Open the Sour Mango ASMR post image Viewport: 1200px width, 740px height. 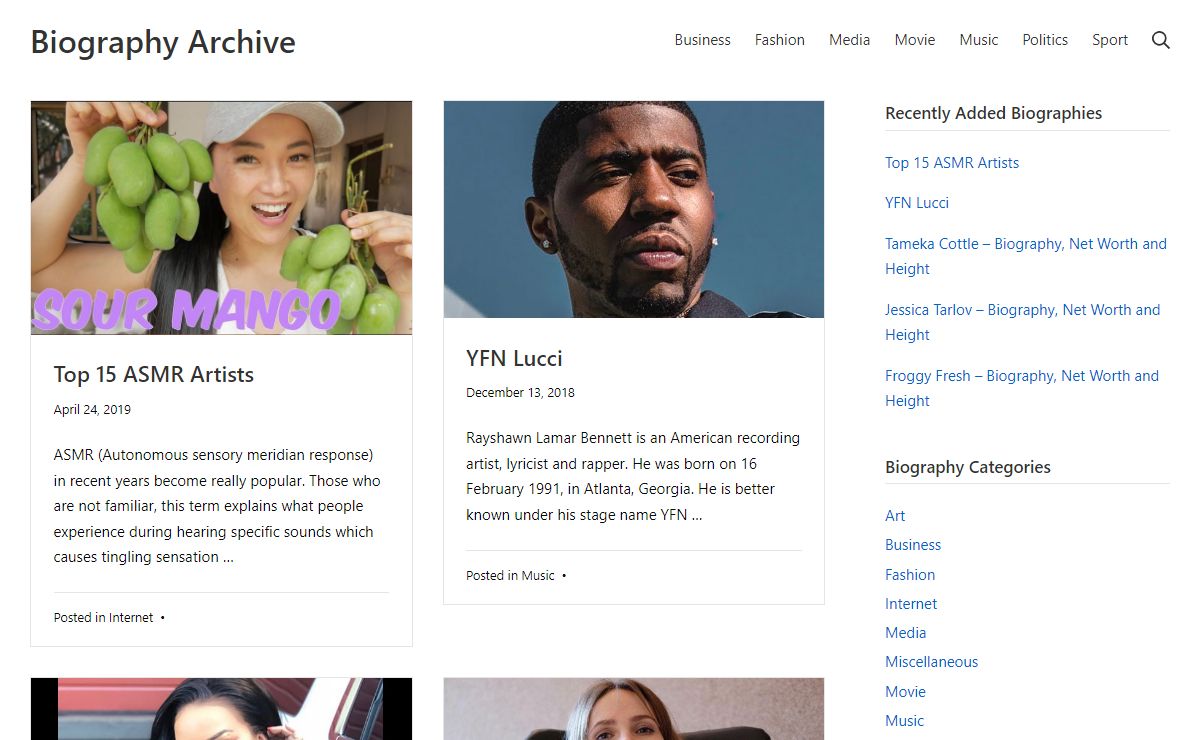(221, 217)
